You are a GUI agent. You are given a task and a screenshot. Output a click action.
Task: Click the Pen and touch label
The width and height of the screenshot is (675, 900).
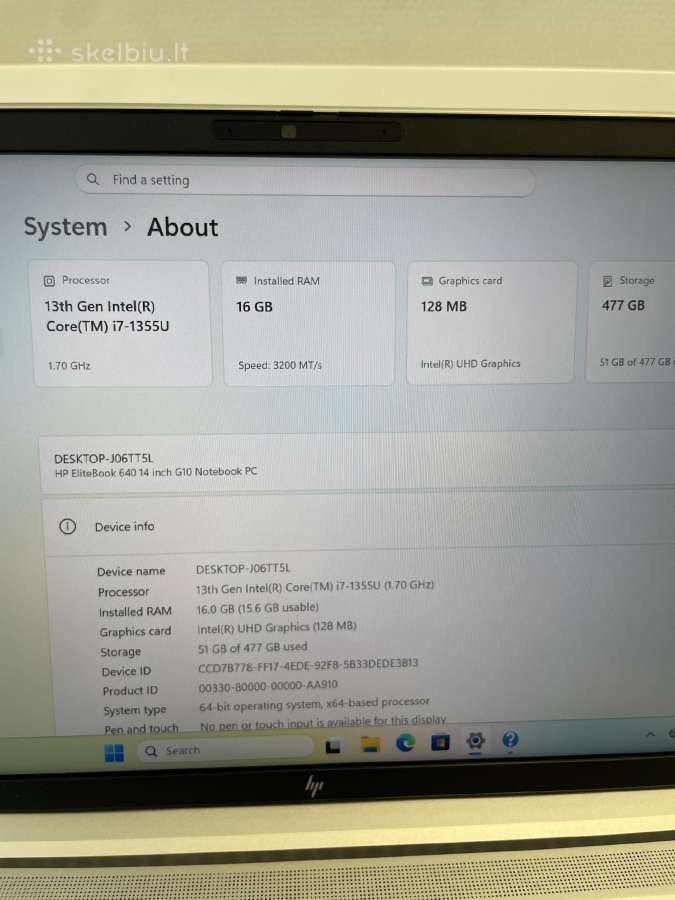(141, 728)
